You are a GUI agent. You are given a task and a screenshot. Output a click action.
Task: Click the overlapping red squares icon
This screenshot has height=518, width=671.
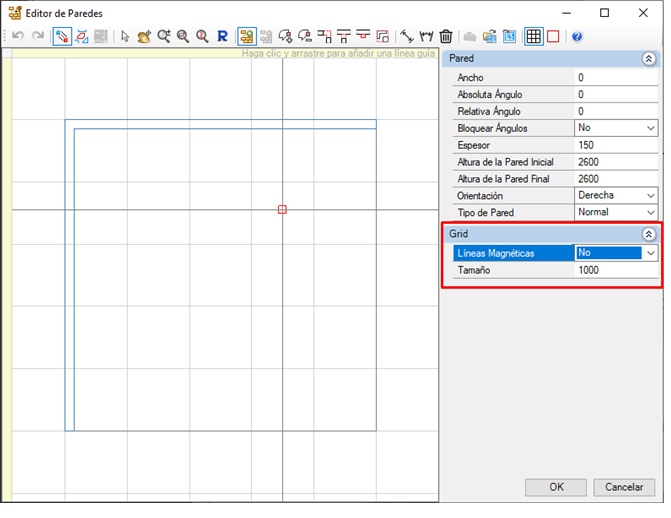pos(383,36)
